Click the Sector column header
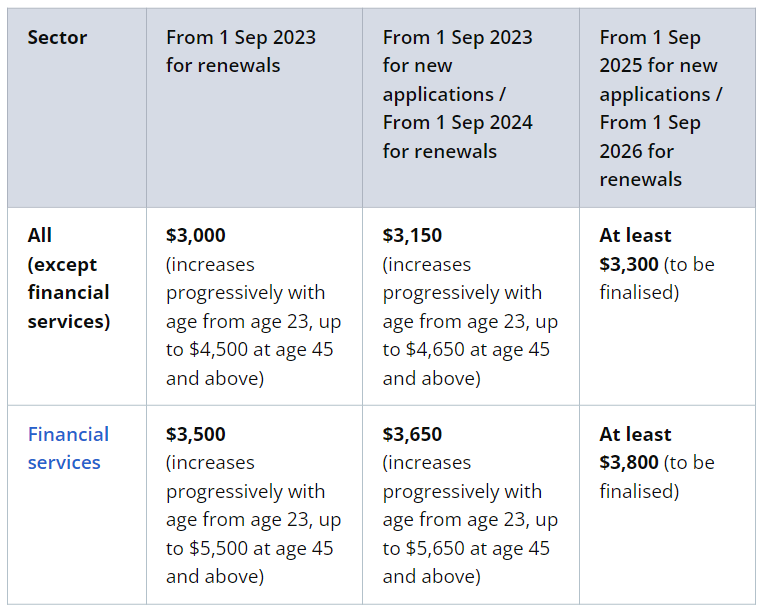The height and width of the screenshot is (613, 762). pyautogui.click(x=57, y=38)
